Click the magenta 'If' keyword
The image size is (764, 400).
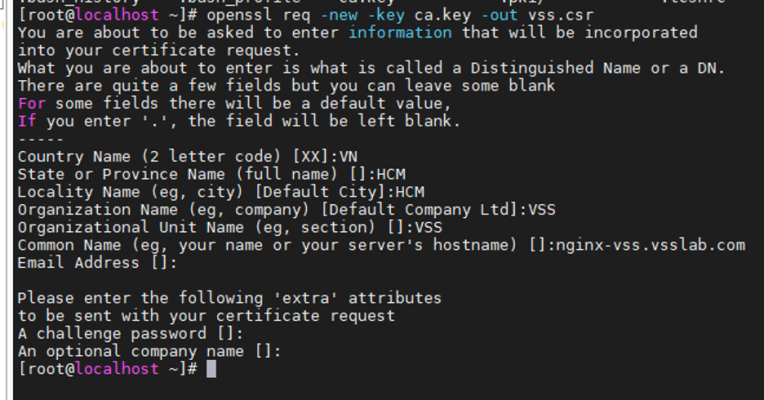[27, 121]
